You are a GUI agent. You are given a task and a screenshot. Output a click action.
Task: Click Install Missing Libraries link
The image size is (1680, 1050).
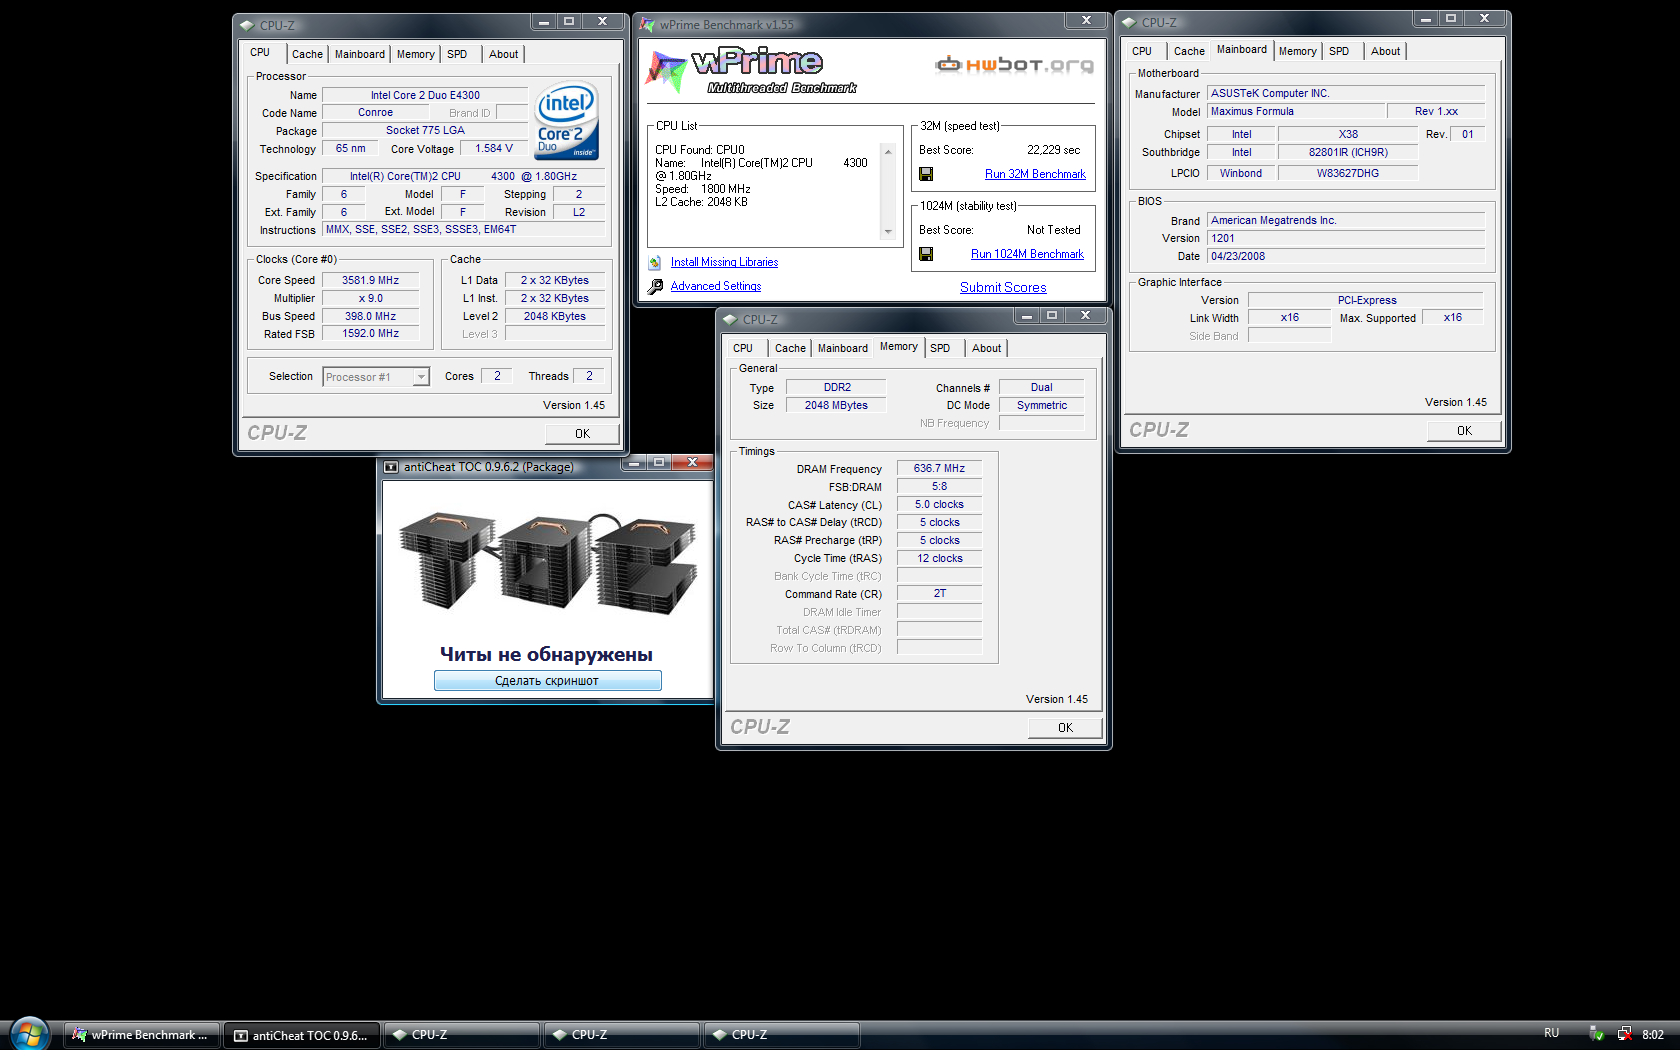[724, 262]
